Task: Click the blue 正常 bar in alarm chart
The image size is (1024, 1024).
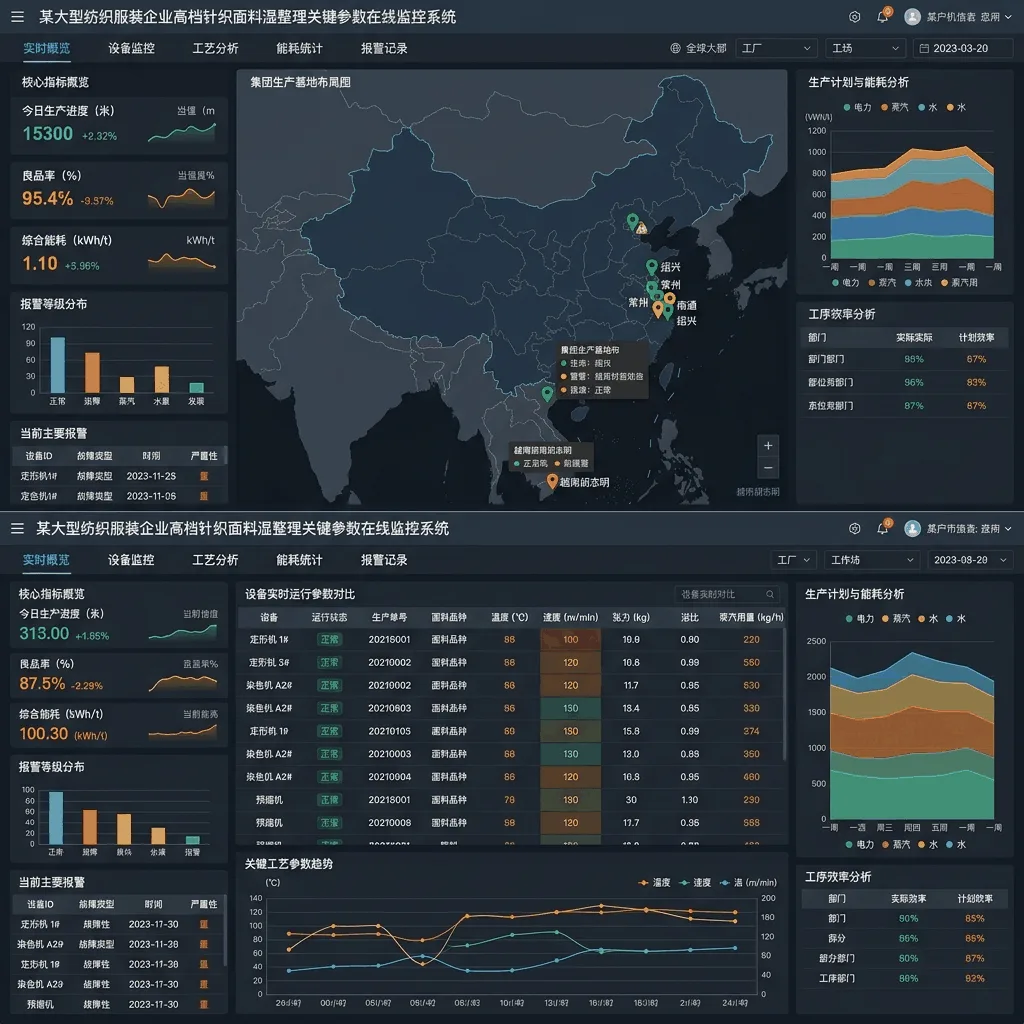Action: pos(58,364)
